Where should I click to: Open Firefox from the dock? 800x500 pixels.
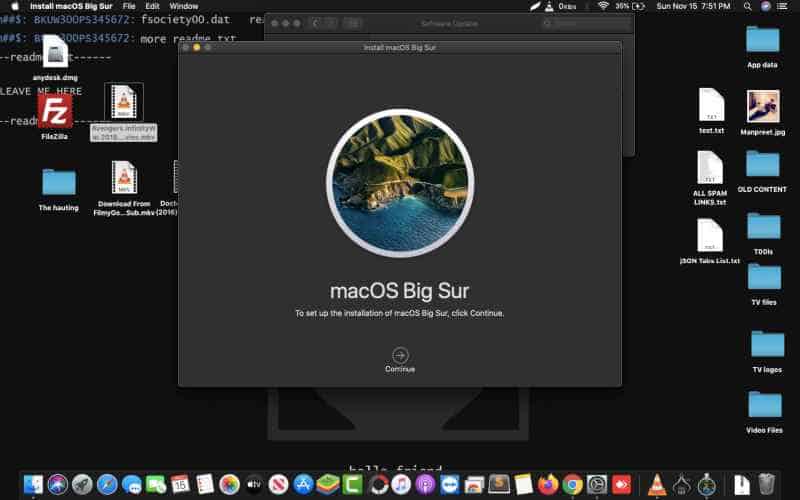[548, 484]
